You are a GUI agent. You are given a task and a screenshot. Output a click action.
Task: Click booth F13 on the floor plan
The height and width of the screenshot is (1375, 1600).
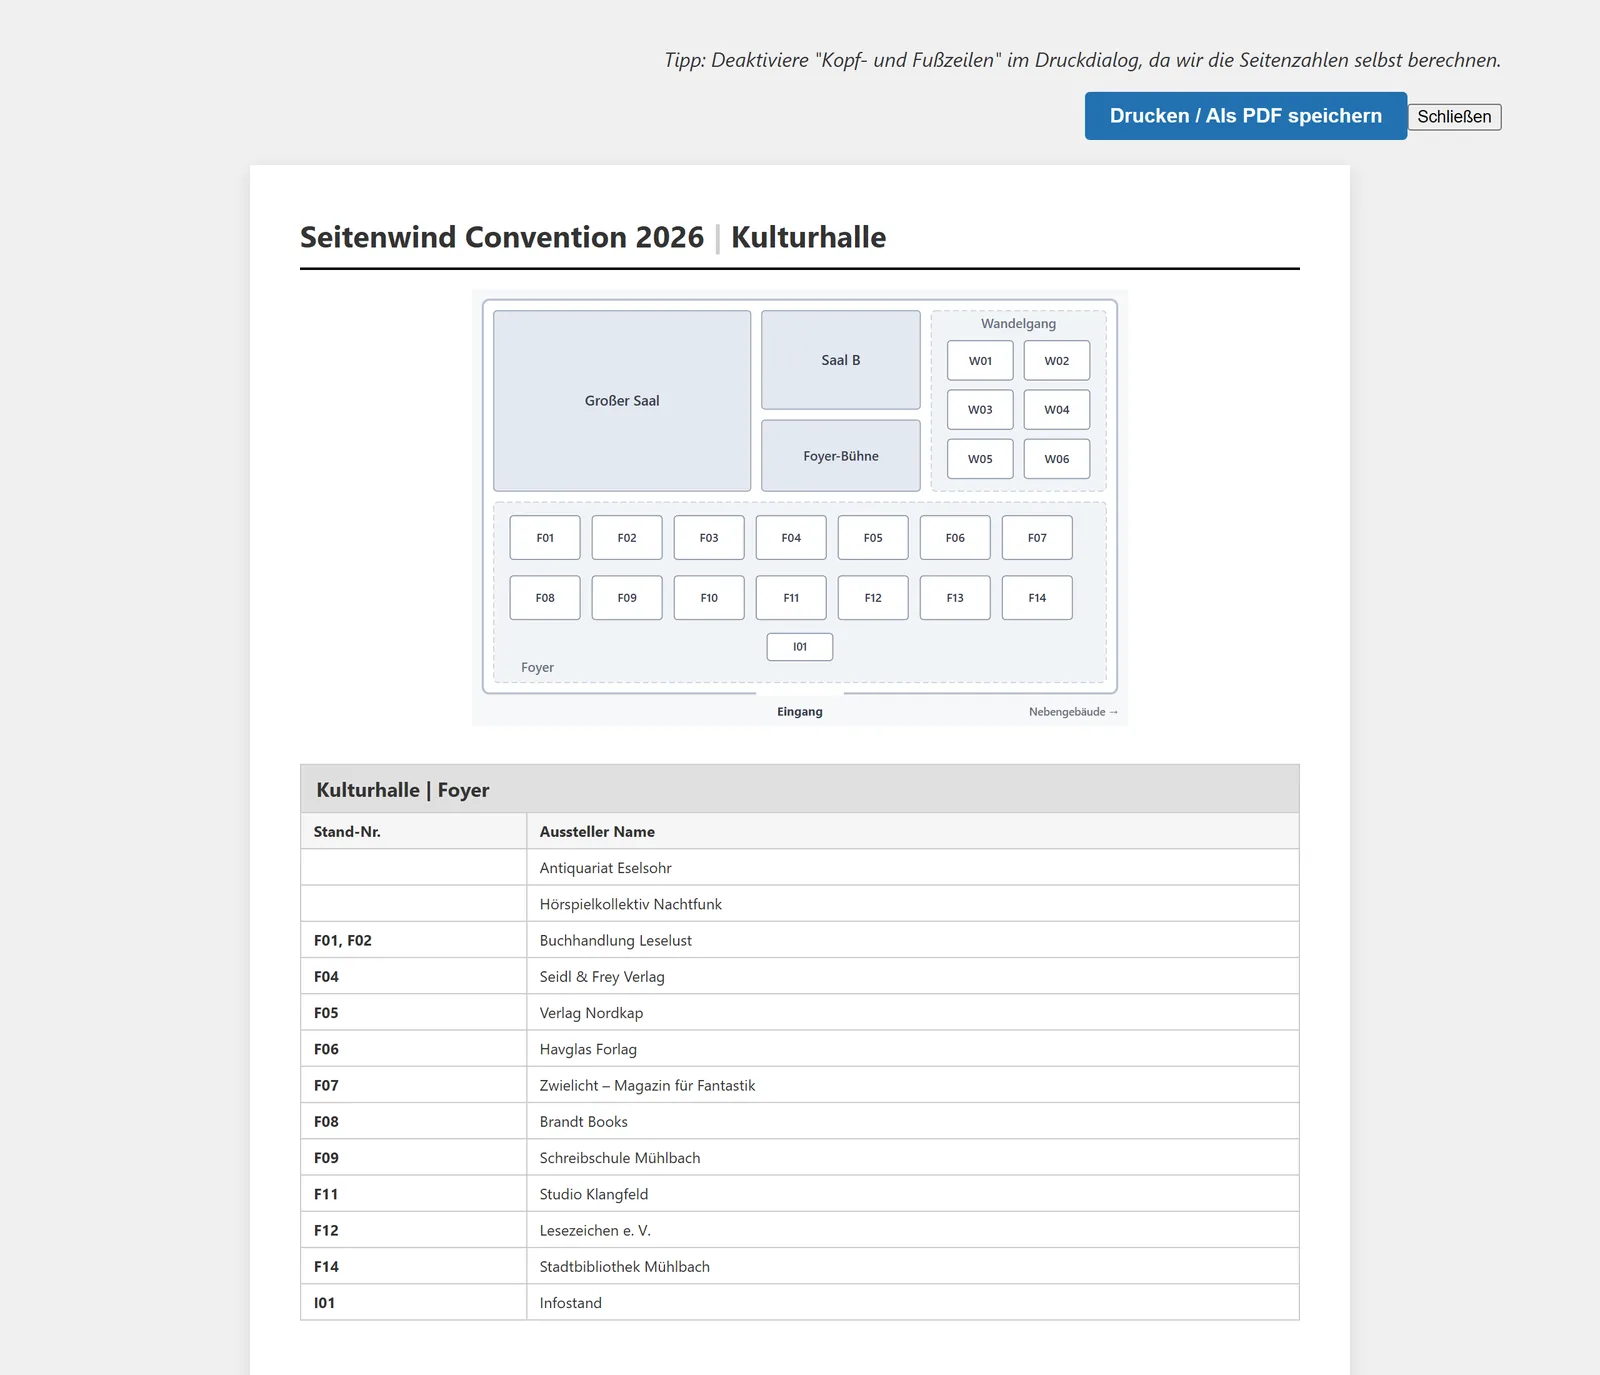955,598
